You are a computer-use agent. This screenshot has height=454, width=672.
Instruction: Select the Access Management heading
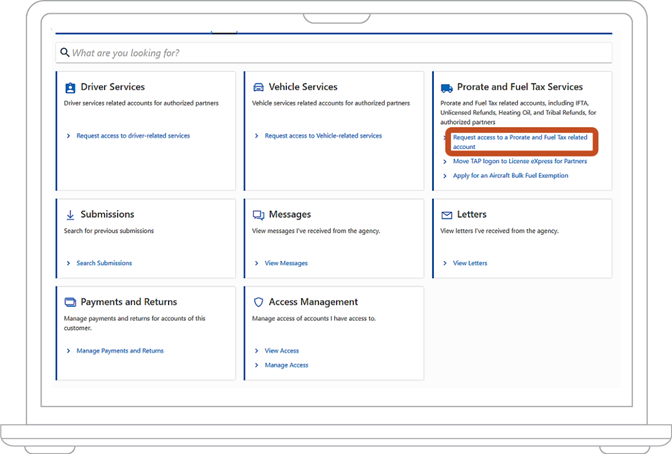pos(313,302)
